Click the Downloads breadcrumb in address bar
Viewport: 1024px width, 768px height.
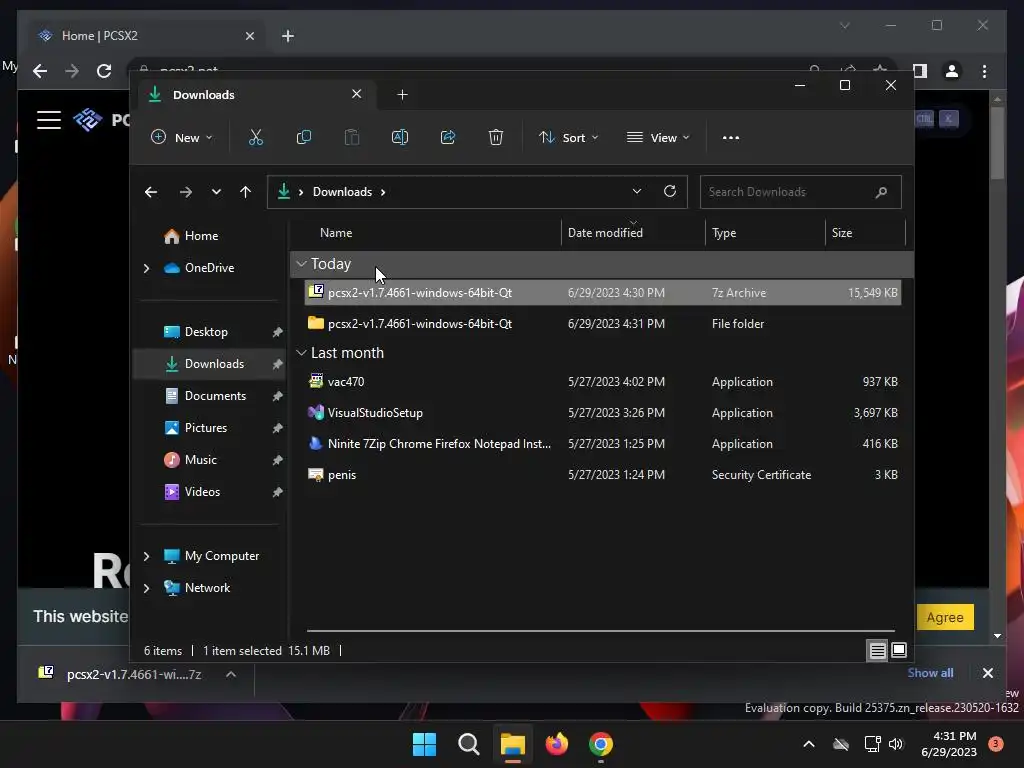(x=342, y=192)
